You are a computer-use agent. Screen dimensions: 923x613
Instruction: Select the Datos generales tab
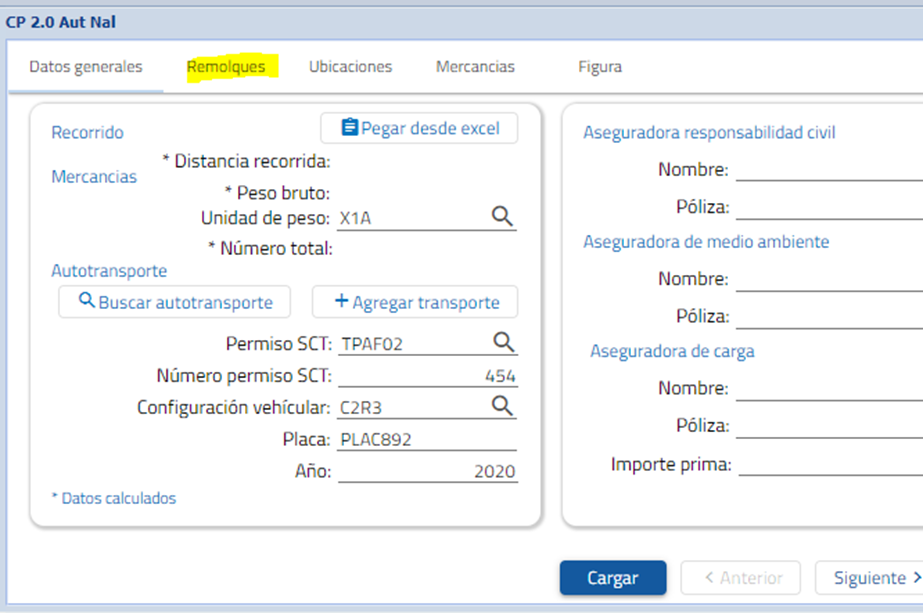[x=86, y=67]
